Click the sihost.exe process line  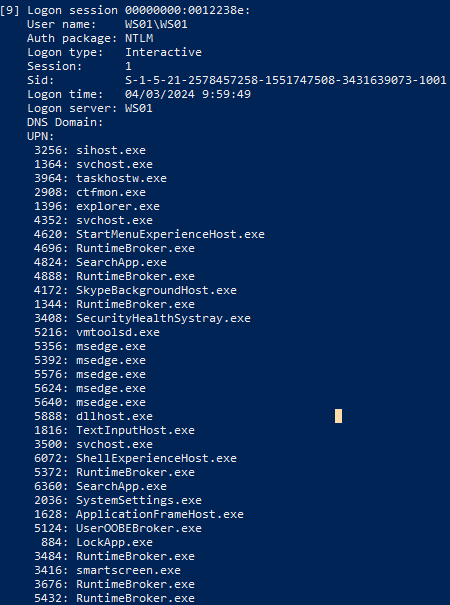pyautogui.click(x=90, y=150)
